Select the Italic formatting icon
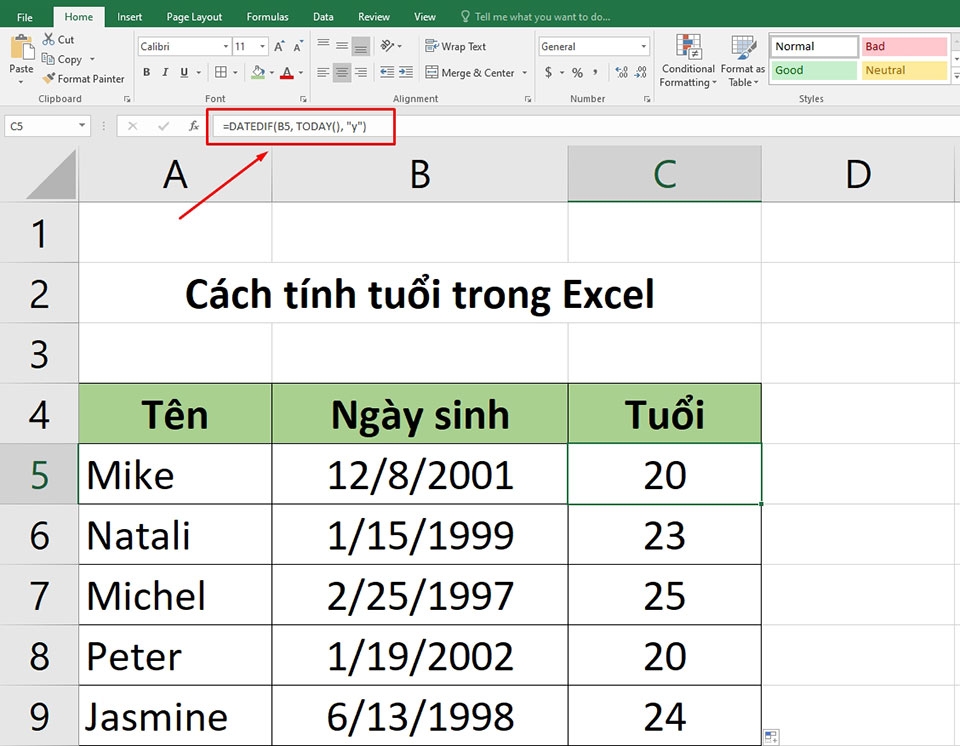The width and height of the screenshot is (960, 746). [165, 72]
